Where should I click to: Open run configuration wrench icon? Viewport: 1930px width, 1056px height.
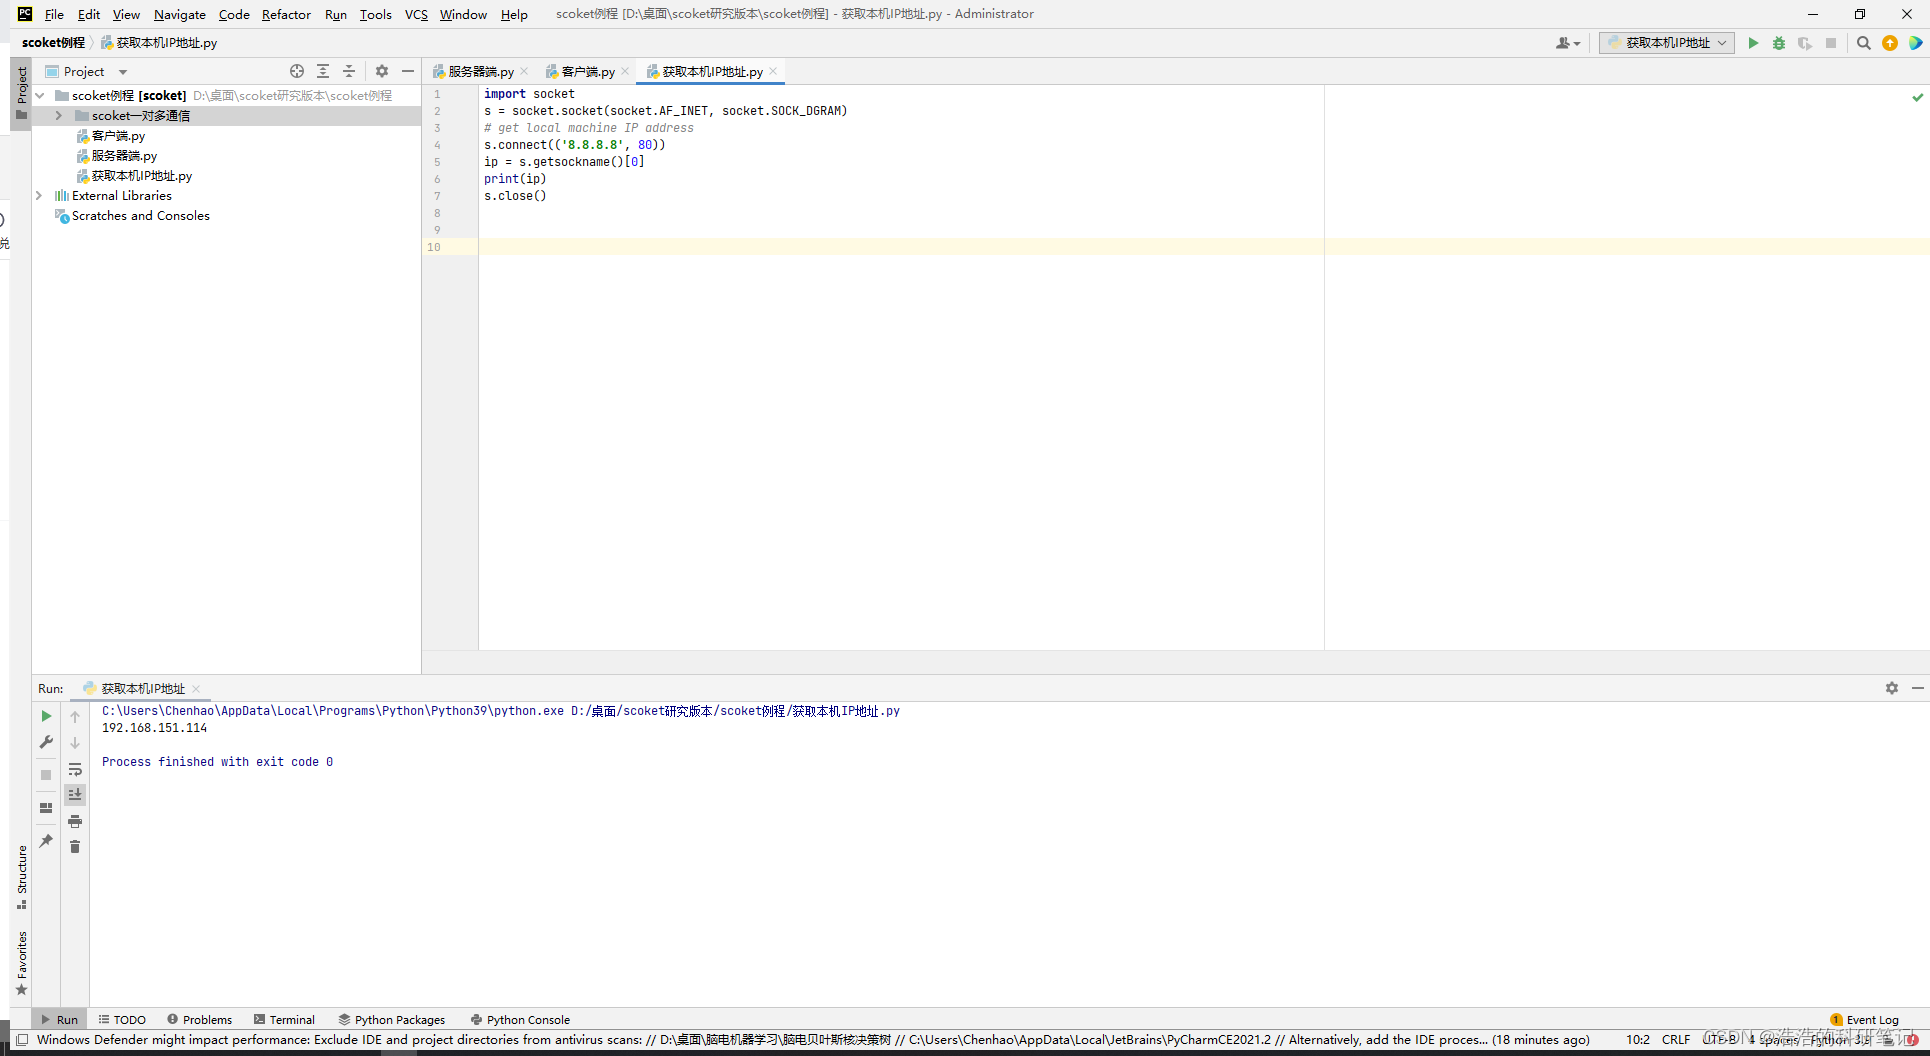[x=46, y=742]
